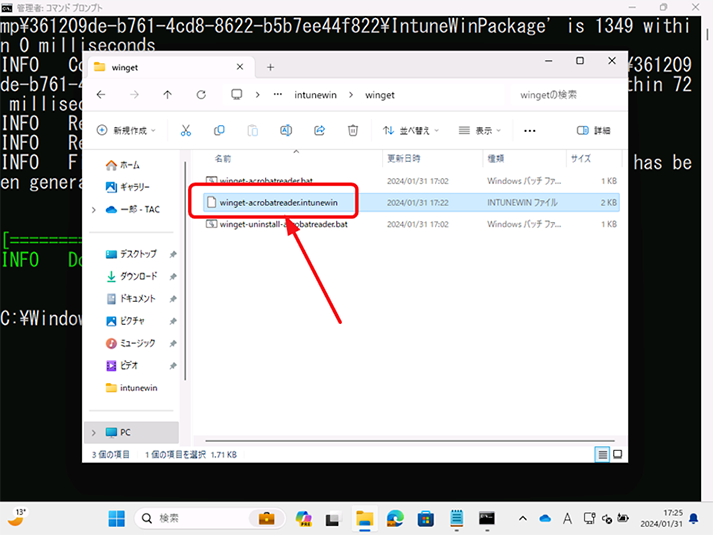This screenshot has height=535, width=713.
Task: Expand the hidden breadcrumb ellipsis
Action: tap(277, 95)
